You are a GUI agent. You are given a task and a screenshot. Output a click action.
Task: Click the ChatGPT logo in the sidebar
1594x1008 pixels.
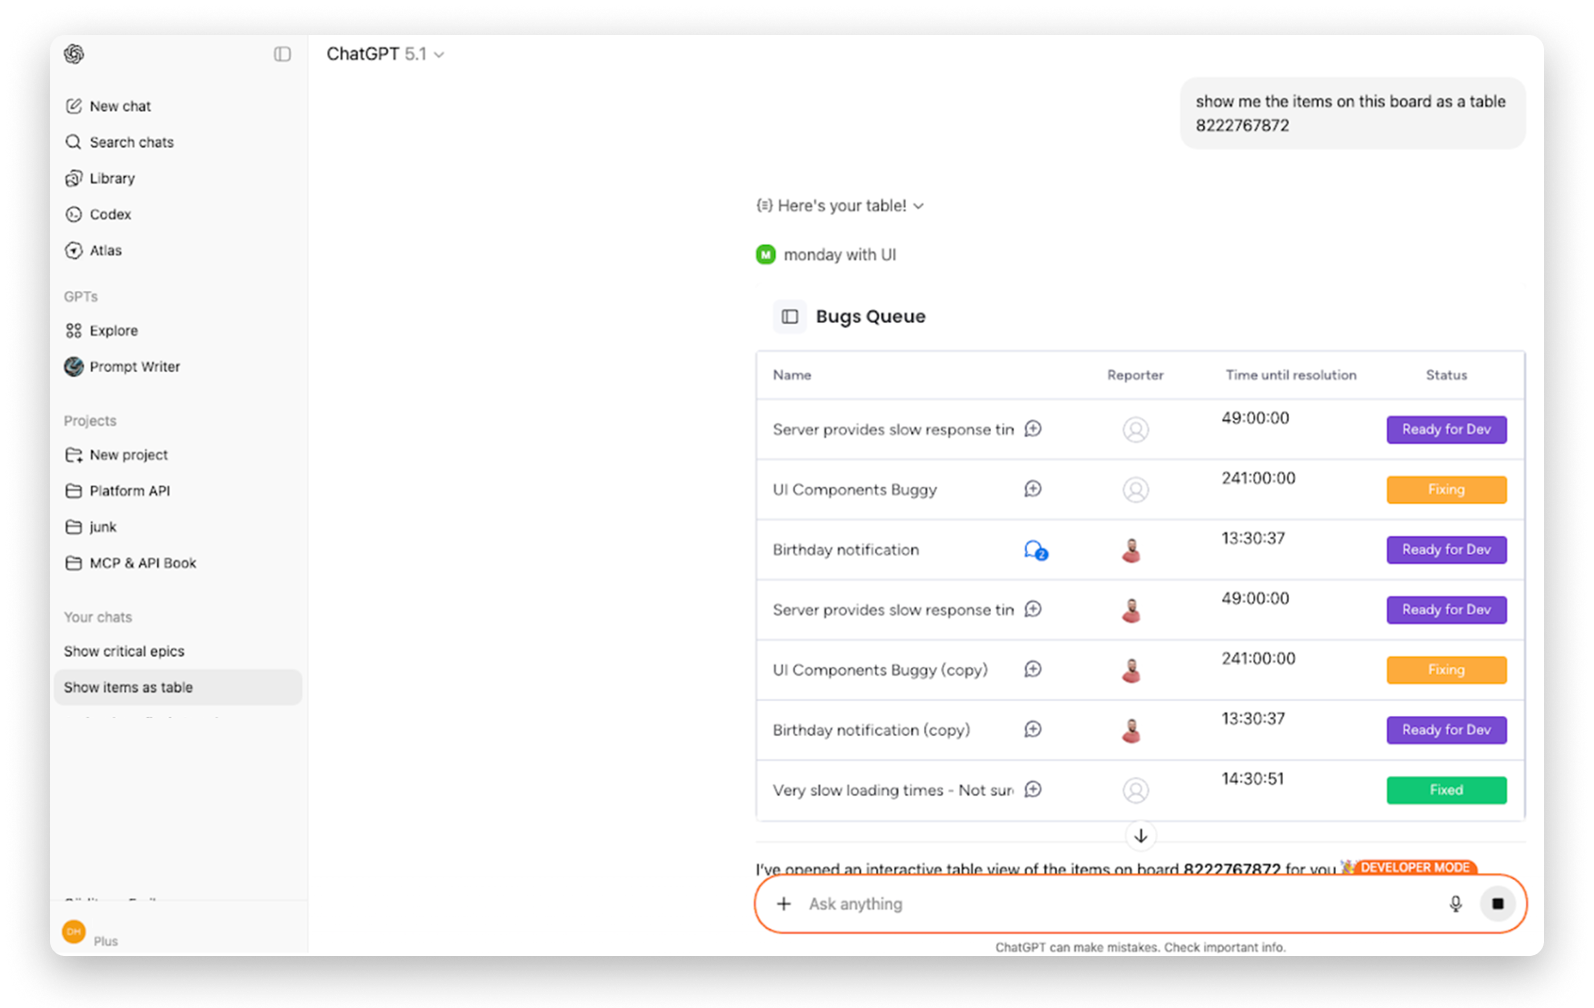pos(74,54)
